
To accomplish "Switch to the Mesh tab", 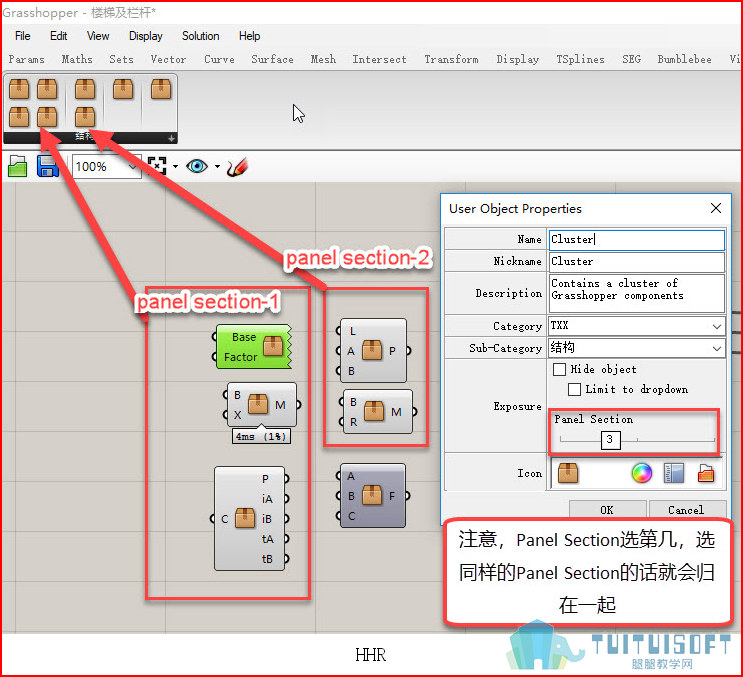I will pyautogui.click(x=323, y=59).
